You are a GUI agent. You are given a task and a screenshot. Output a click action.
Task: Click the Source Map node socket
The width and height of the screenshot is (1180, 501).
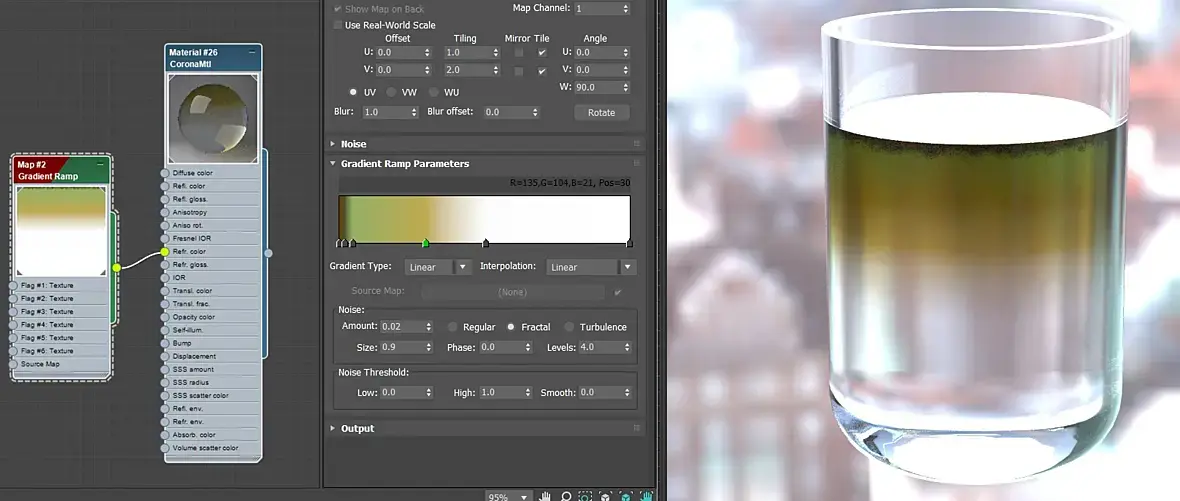point(14,364)
